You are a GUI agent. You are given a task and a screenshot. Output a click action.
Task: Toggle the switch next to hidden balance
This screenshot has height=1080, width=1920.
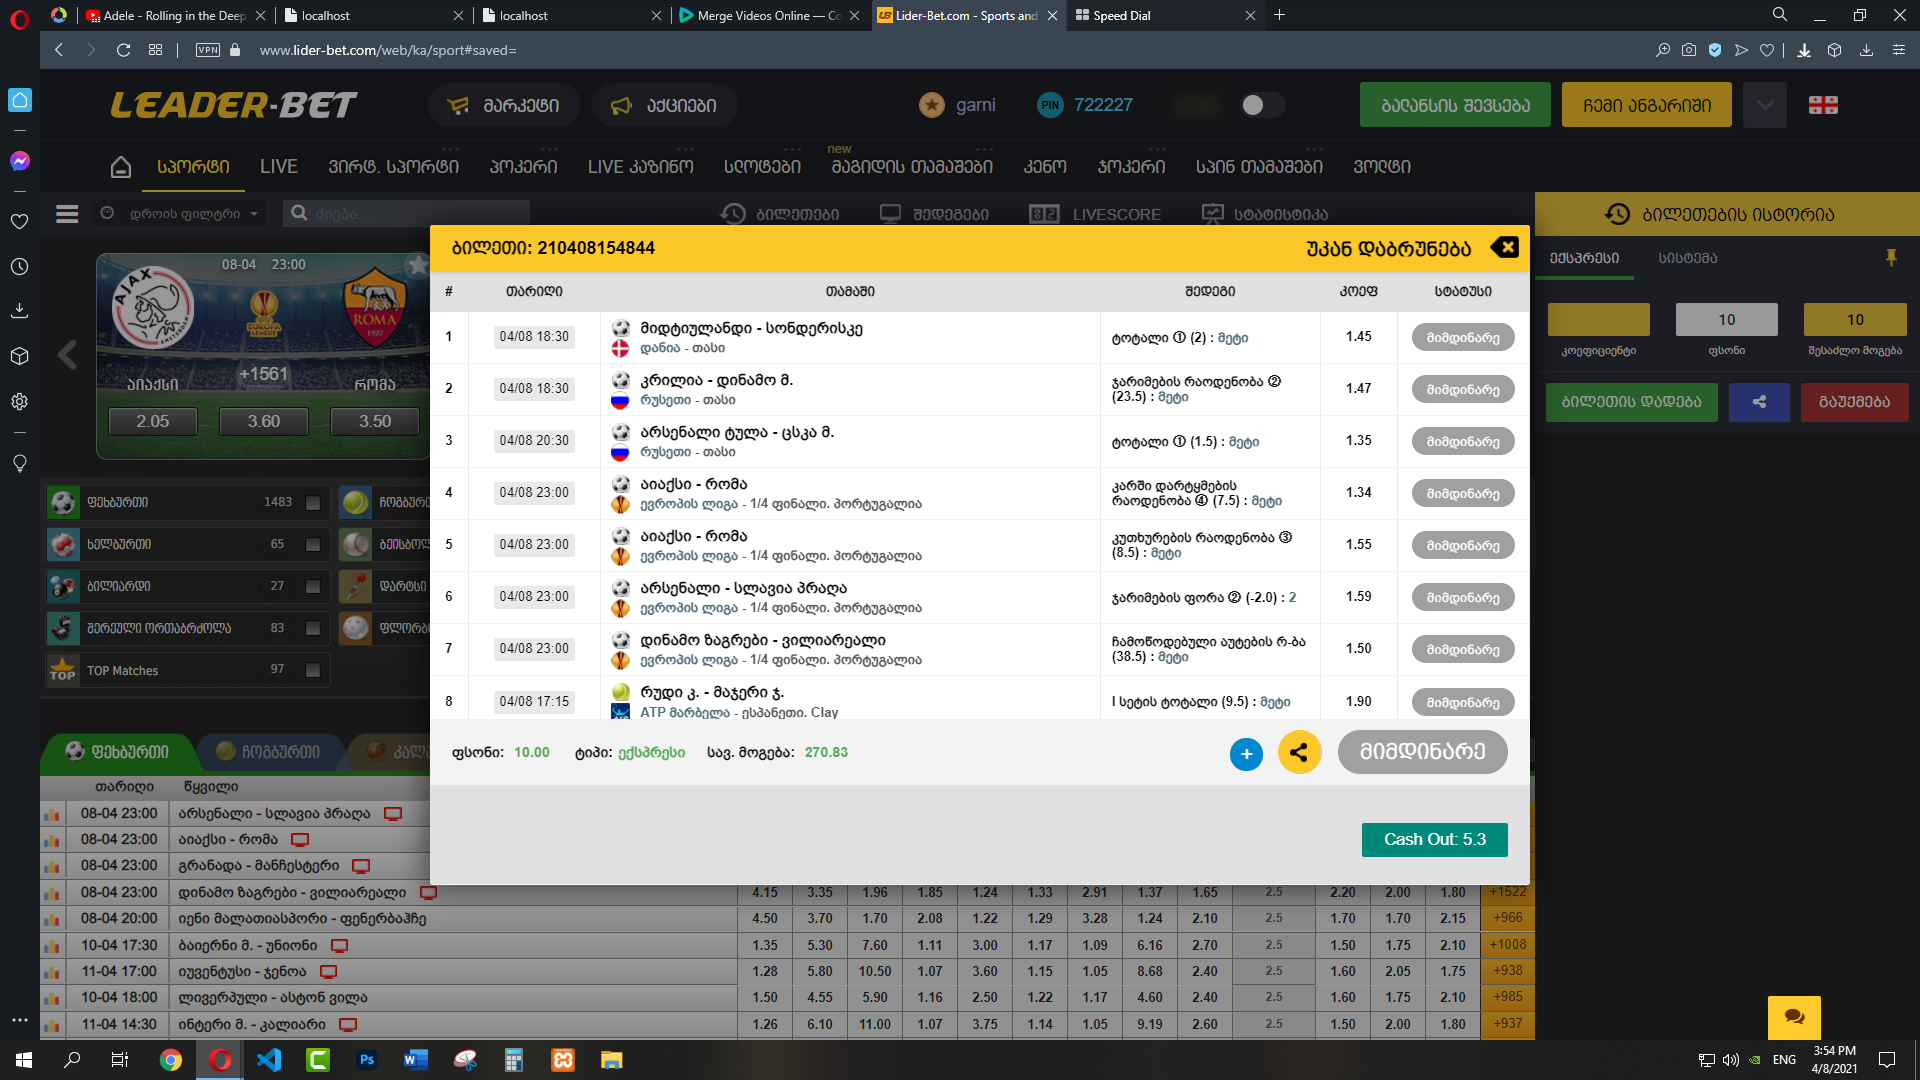click(x=1262, y=105)
